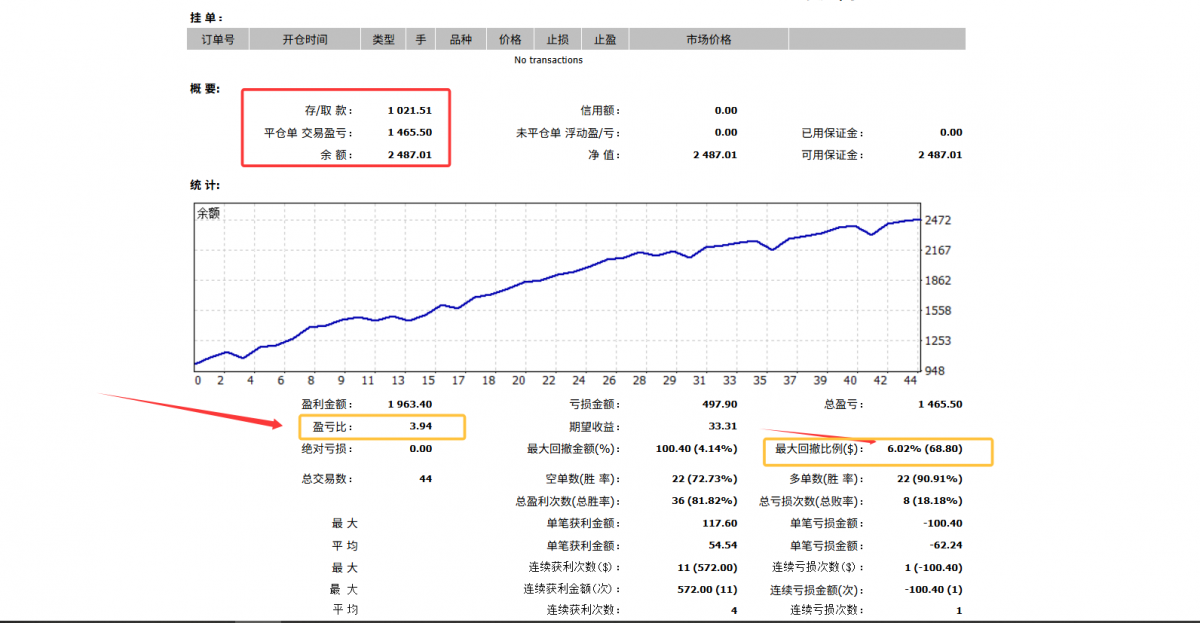Select the average single loss value -62.24
Screen dimensions: 1200x623
946,545
